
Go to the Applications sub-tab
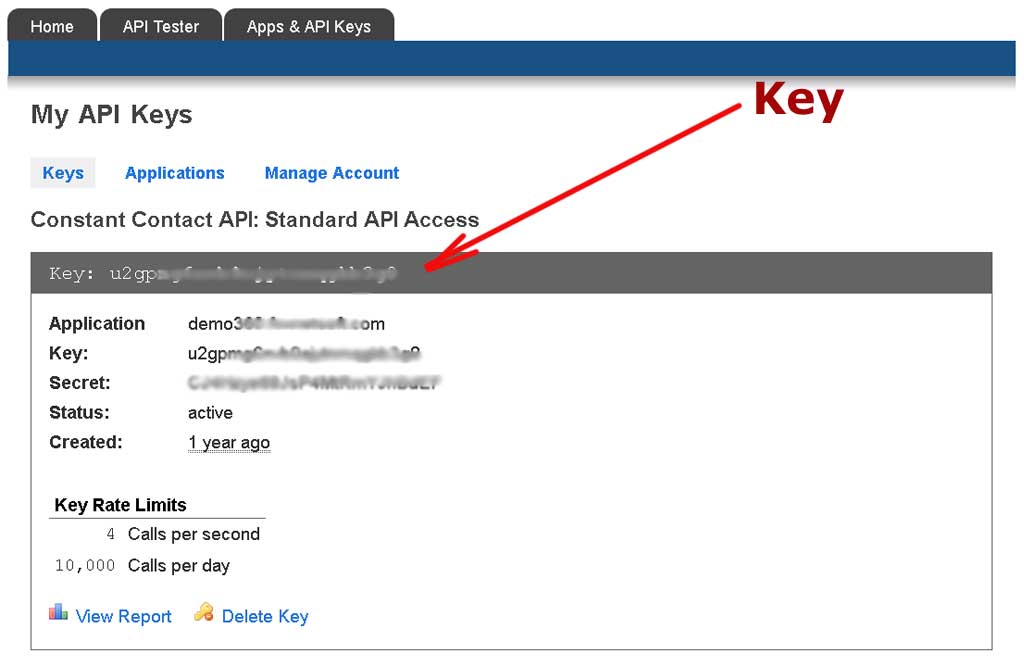coord(174,173)
